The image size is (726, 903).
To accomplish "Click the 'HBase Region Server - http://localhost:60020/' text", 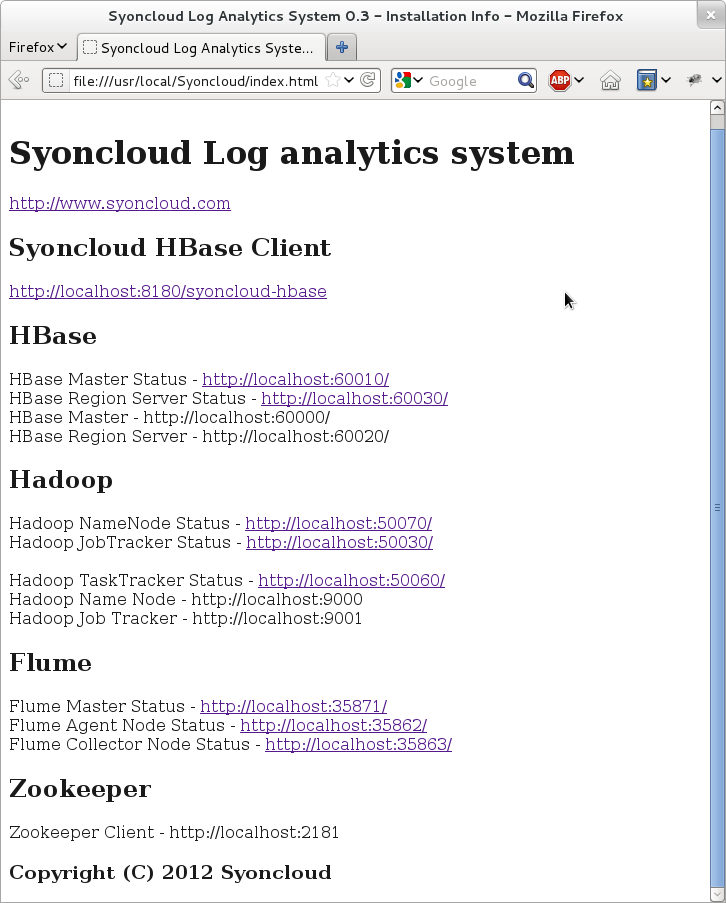I will (x=199, y=437).
